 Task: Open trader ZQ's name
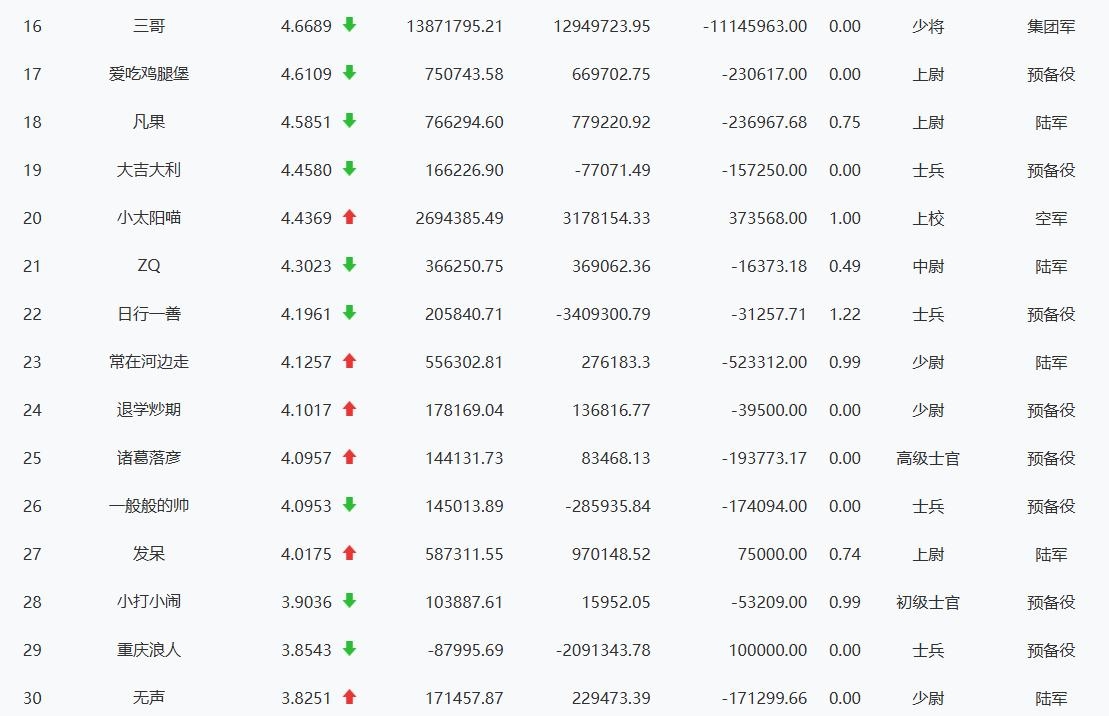pos(149,265)
